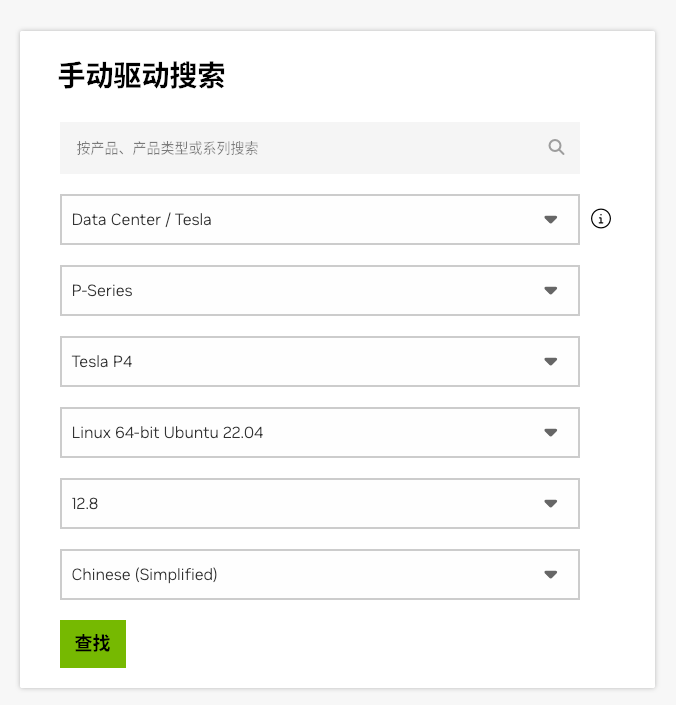Expand the P-Series product series dropdown
This screenshot has height=705, width=676.
pos(300,290)
